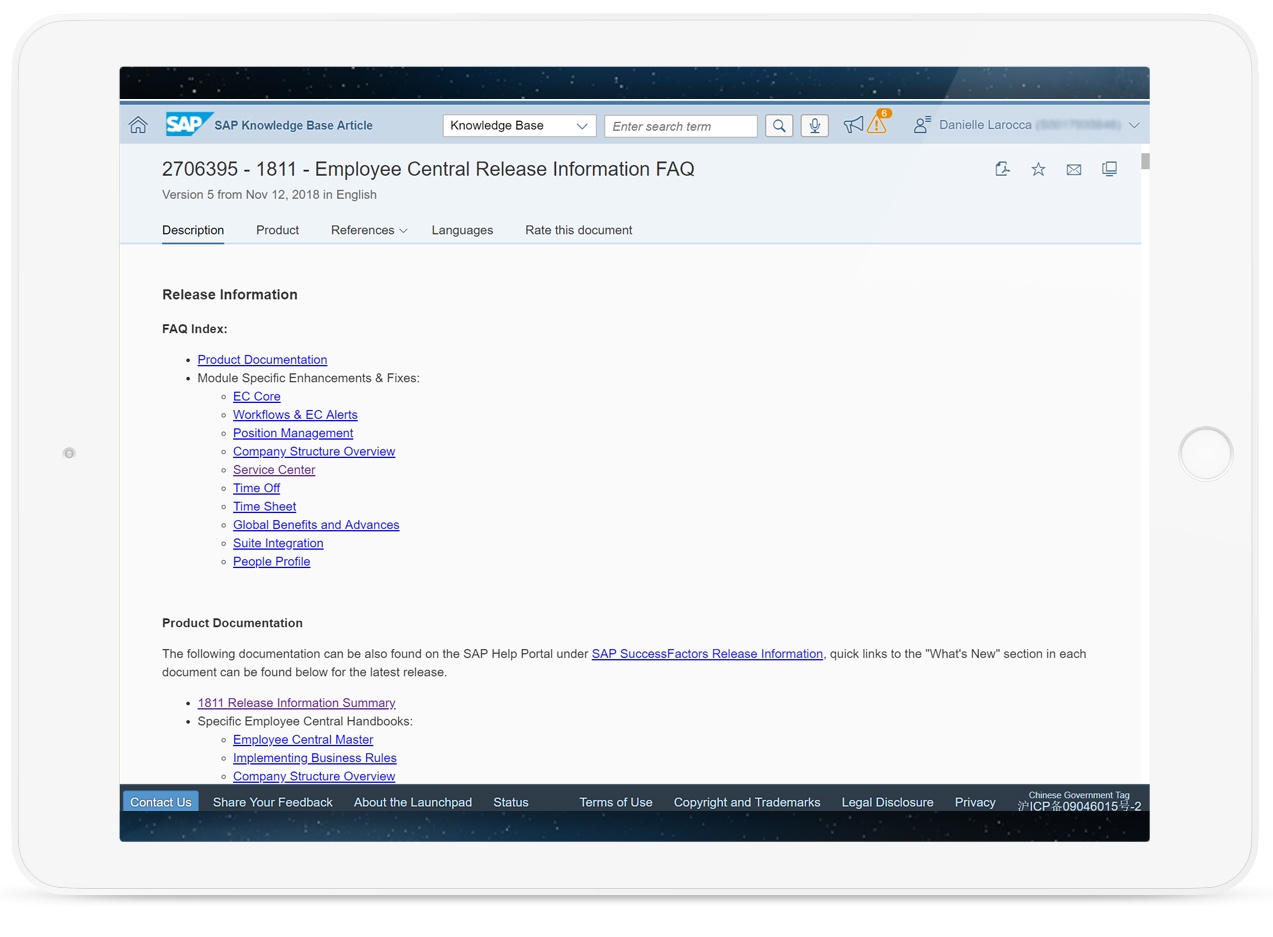Viewport: 1273px width, 937px height.
Task: Open the EC Core link
Action: (x=257, y=396)
